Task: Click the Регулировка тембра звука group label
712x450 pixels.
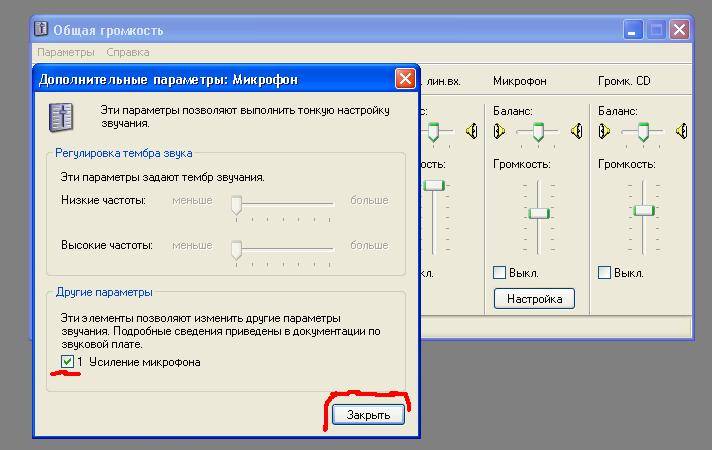Action: tap(124, 153)
